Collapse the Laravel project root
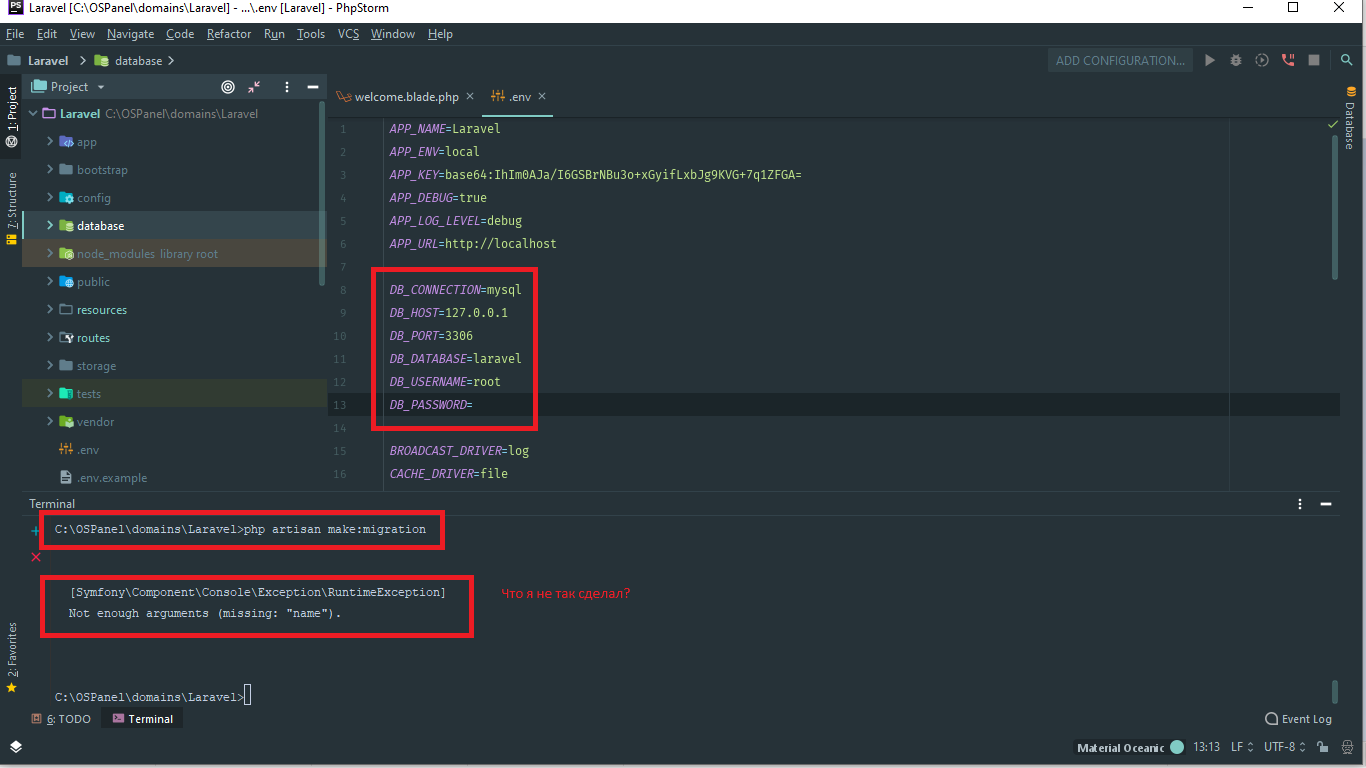This screenshot has width=1366, height=768. click(33, 114)
